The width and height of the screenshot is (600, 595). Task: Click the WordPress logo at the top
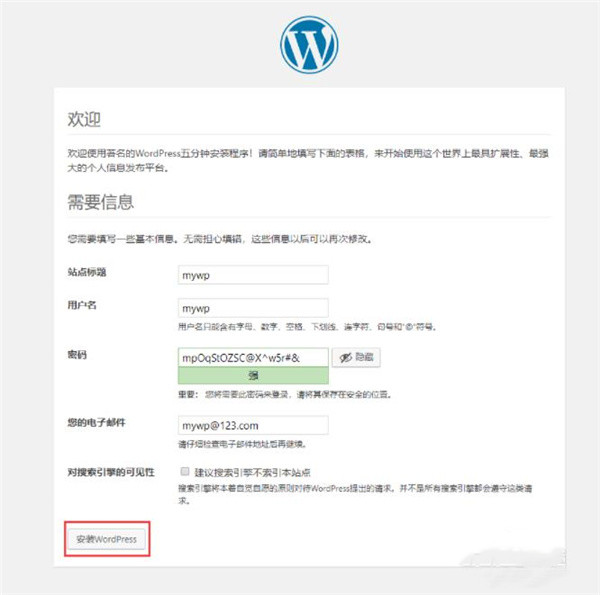click(309, 45)
